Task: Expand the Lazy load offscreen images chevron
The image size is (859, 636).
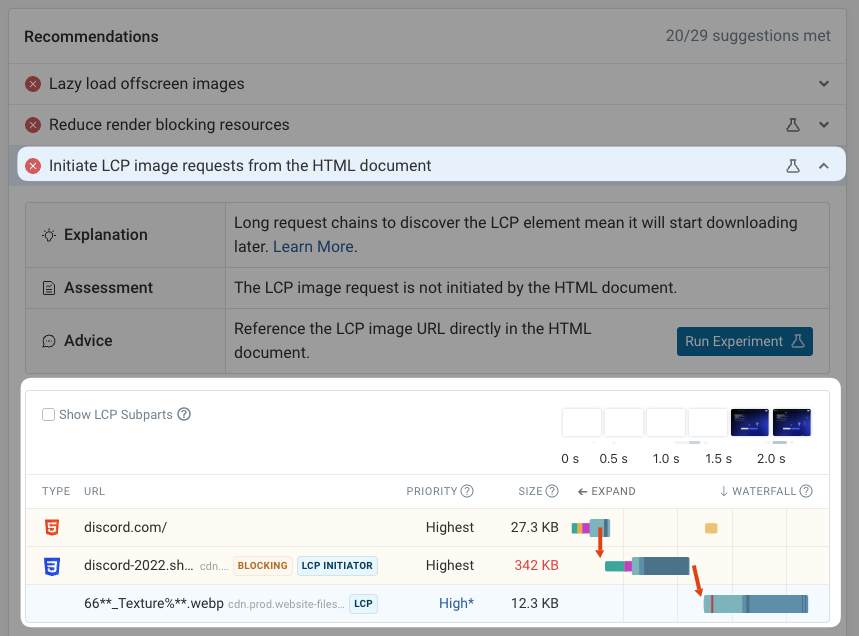Action: point(824,84)
